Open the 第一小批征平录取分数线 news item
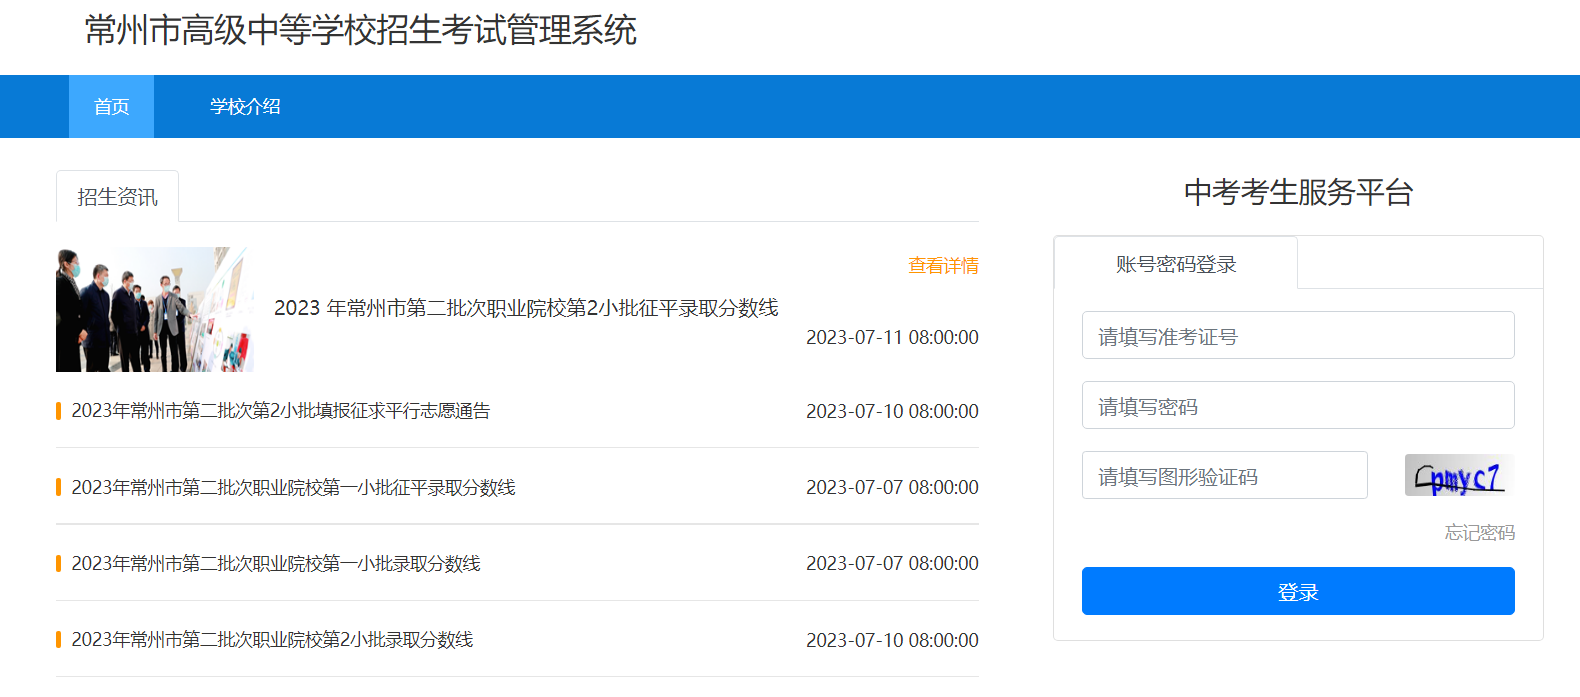The image size is (1580, 697). [293, 487]
